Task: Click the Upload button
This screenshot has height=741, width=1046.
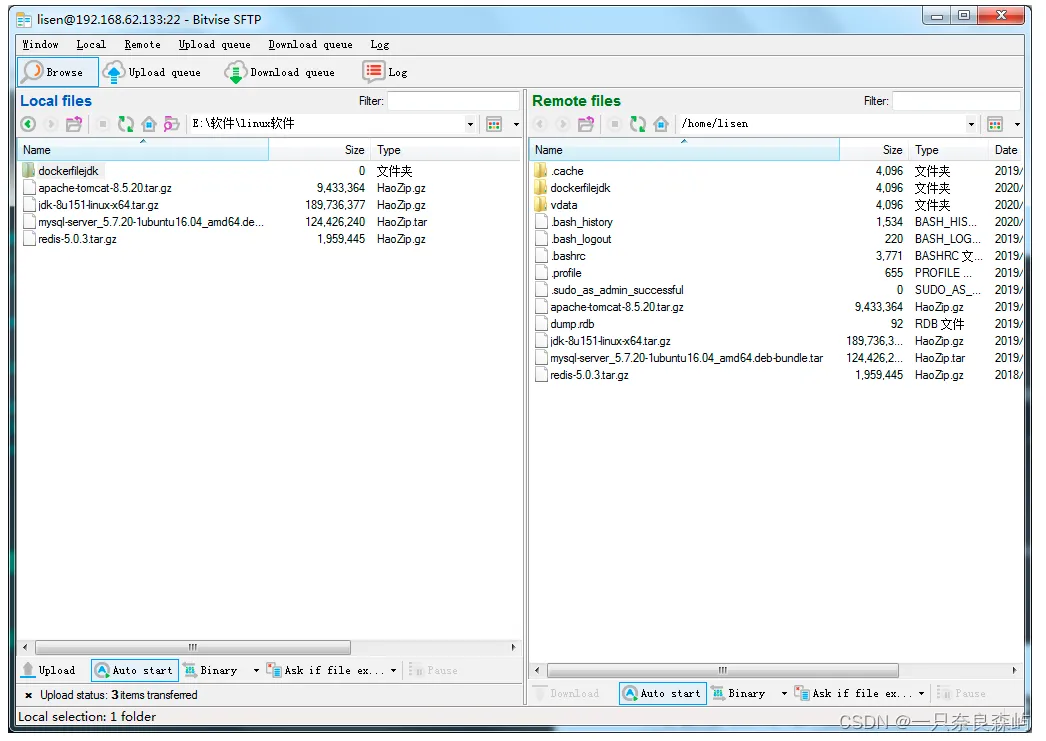Action: (x=49, y=670)
